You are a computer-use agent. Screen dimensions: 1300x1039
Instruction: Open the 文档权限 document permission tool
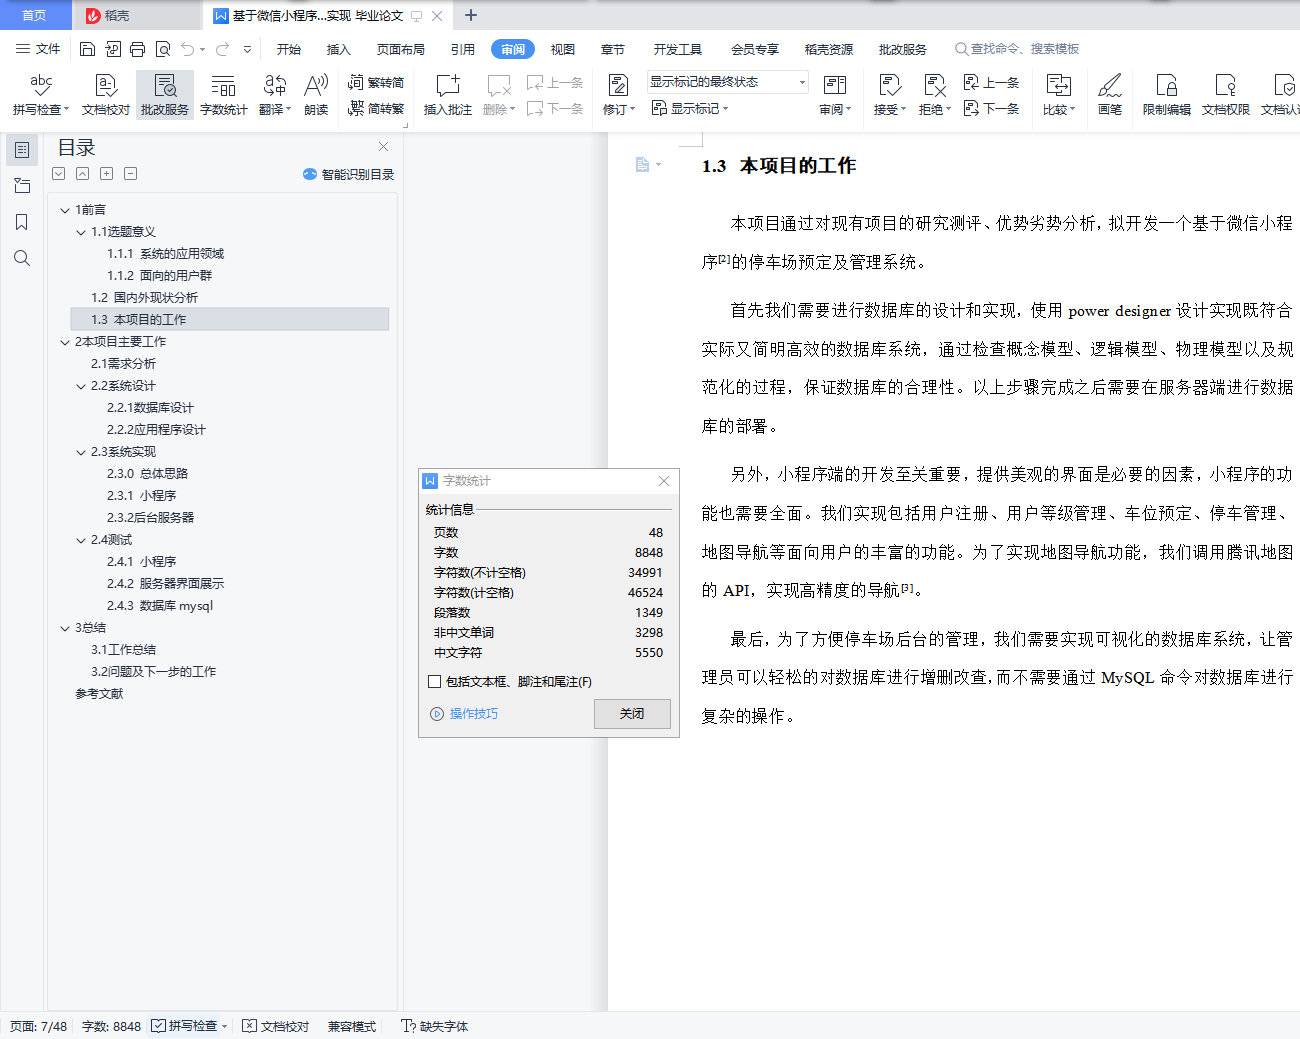(x=1226, y=95)
